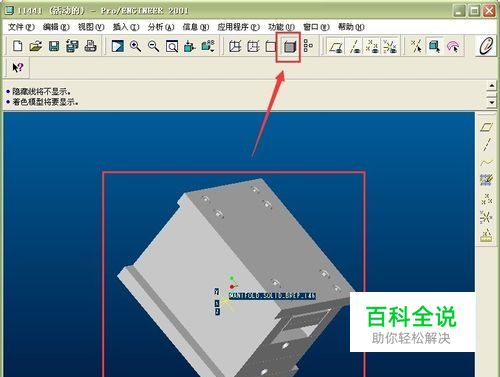Select the coordinate system label on model
This screenshot has height=377, width=500.
[272, 295]
